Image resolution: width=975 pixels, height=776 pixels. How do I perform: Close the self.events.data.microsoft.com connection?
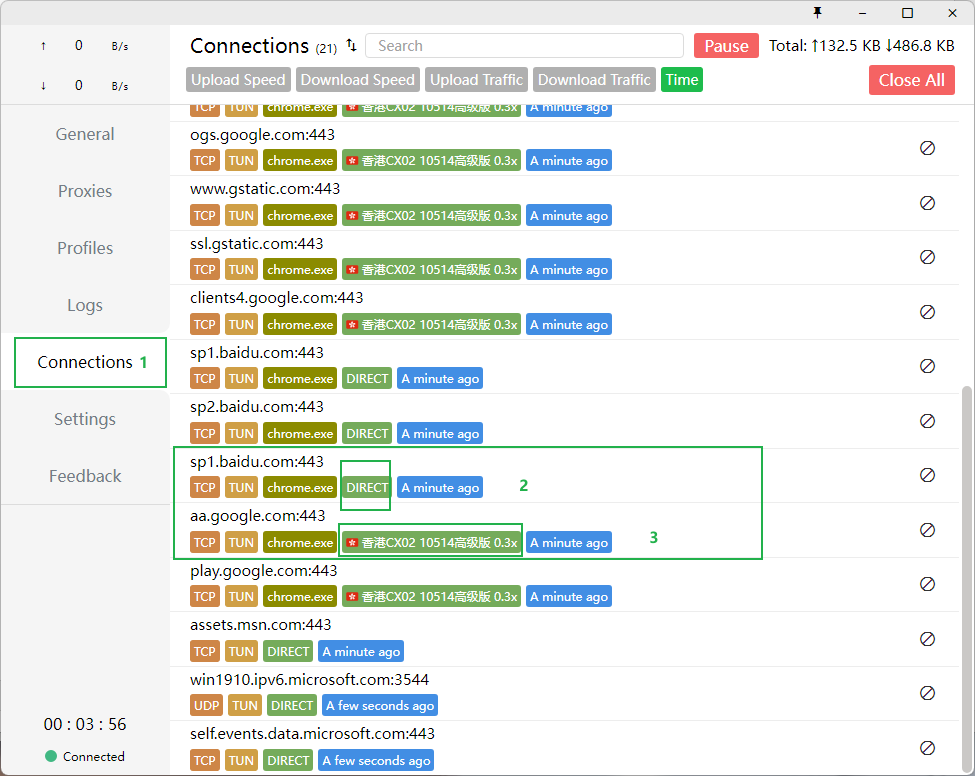(x=927, y=747)
